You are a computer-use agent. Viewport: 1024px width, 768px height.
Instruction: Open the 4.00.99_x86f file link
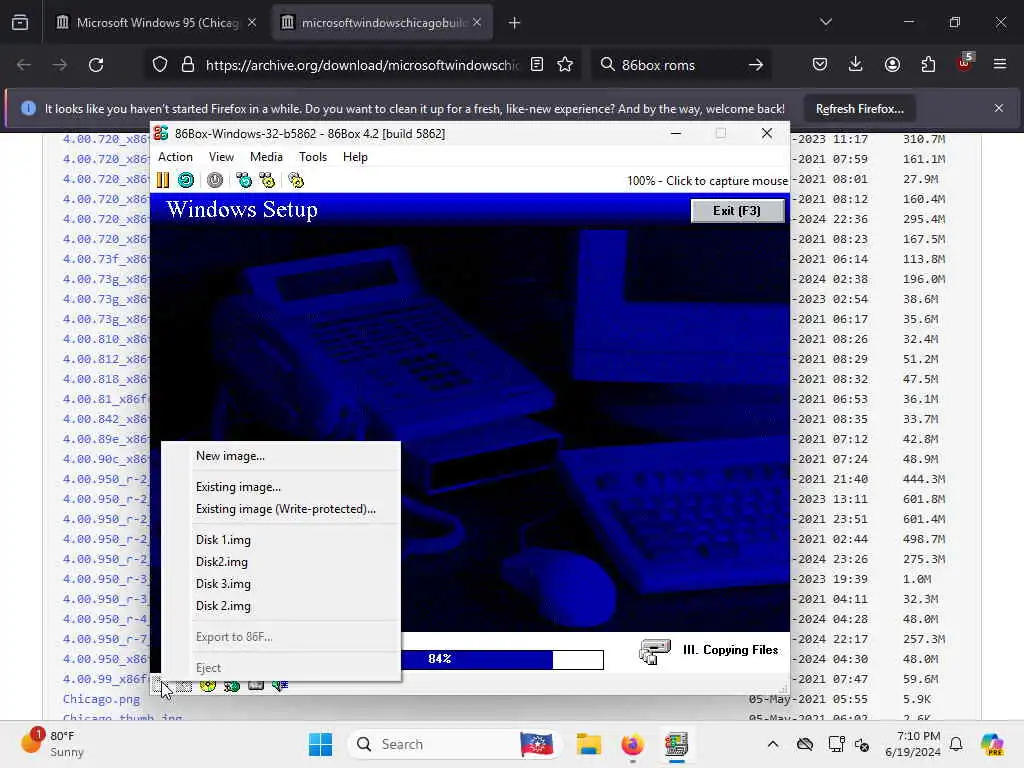coord(105,679)
